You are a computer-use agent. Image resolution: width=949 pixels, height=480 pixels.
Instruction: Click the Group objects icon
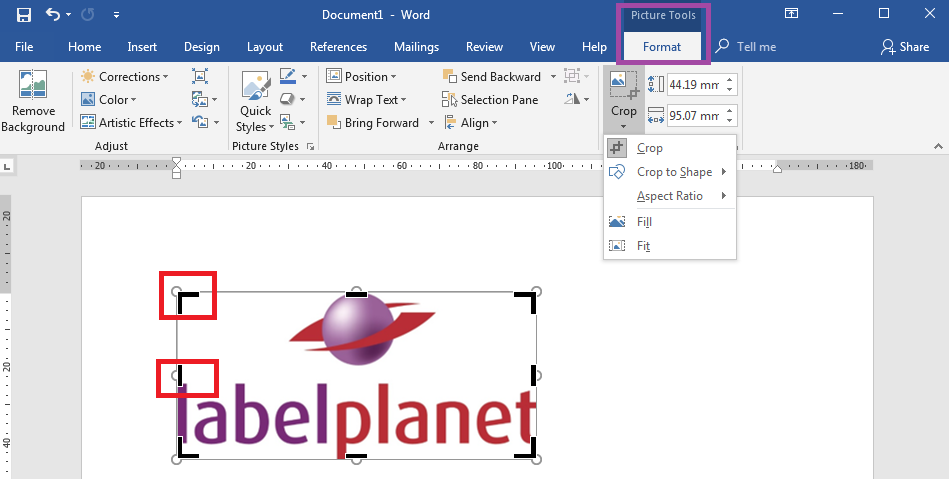click(x=572, y=76)
